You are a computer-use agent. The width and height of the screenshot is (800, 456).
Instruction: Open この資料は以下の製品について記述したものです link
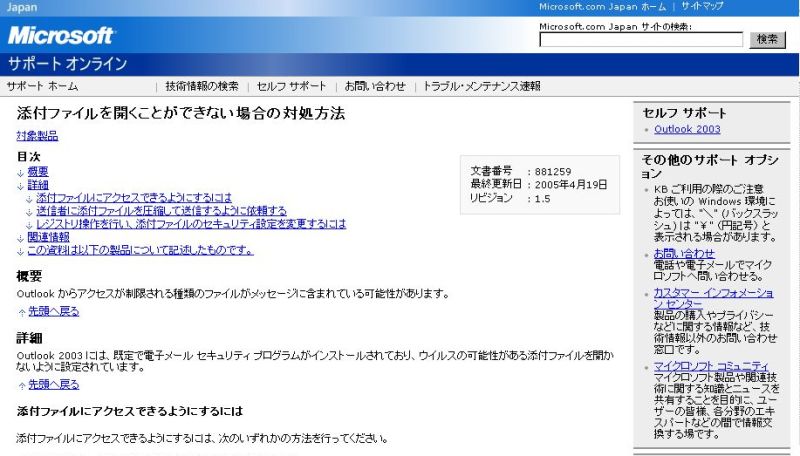click(140, 250)
